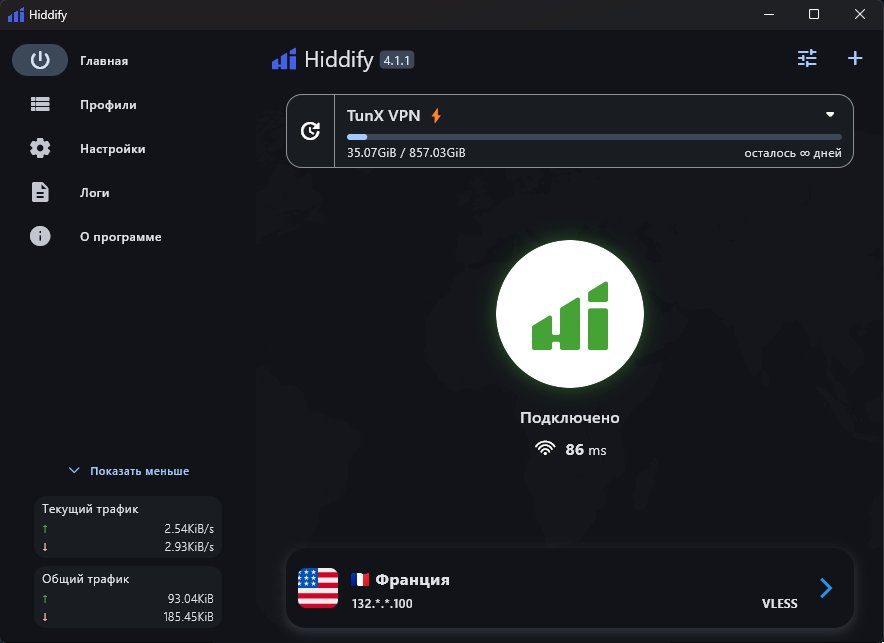The image size is (884, 643).
Task: Click the version badge 4.1.1
Action: click(397, 60)
